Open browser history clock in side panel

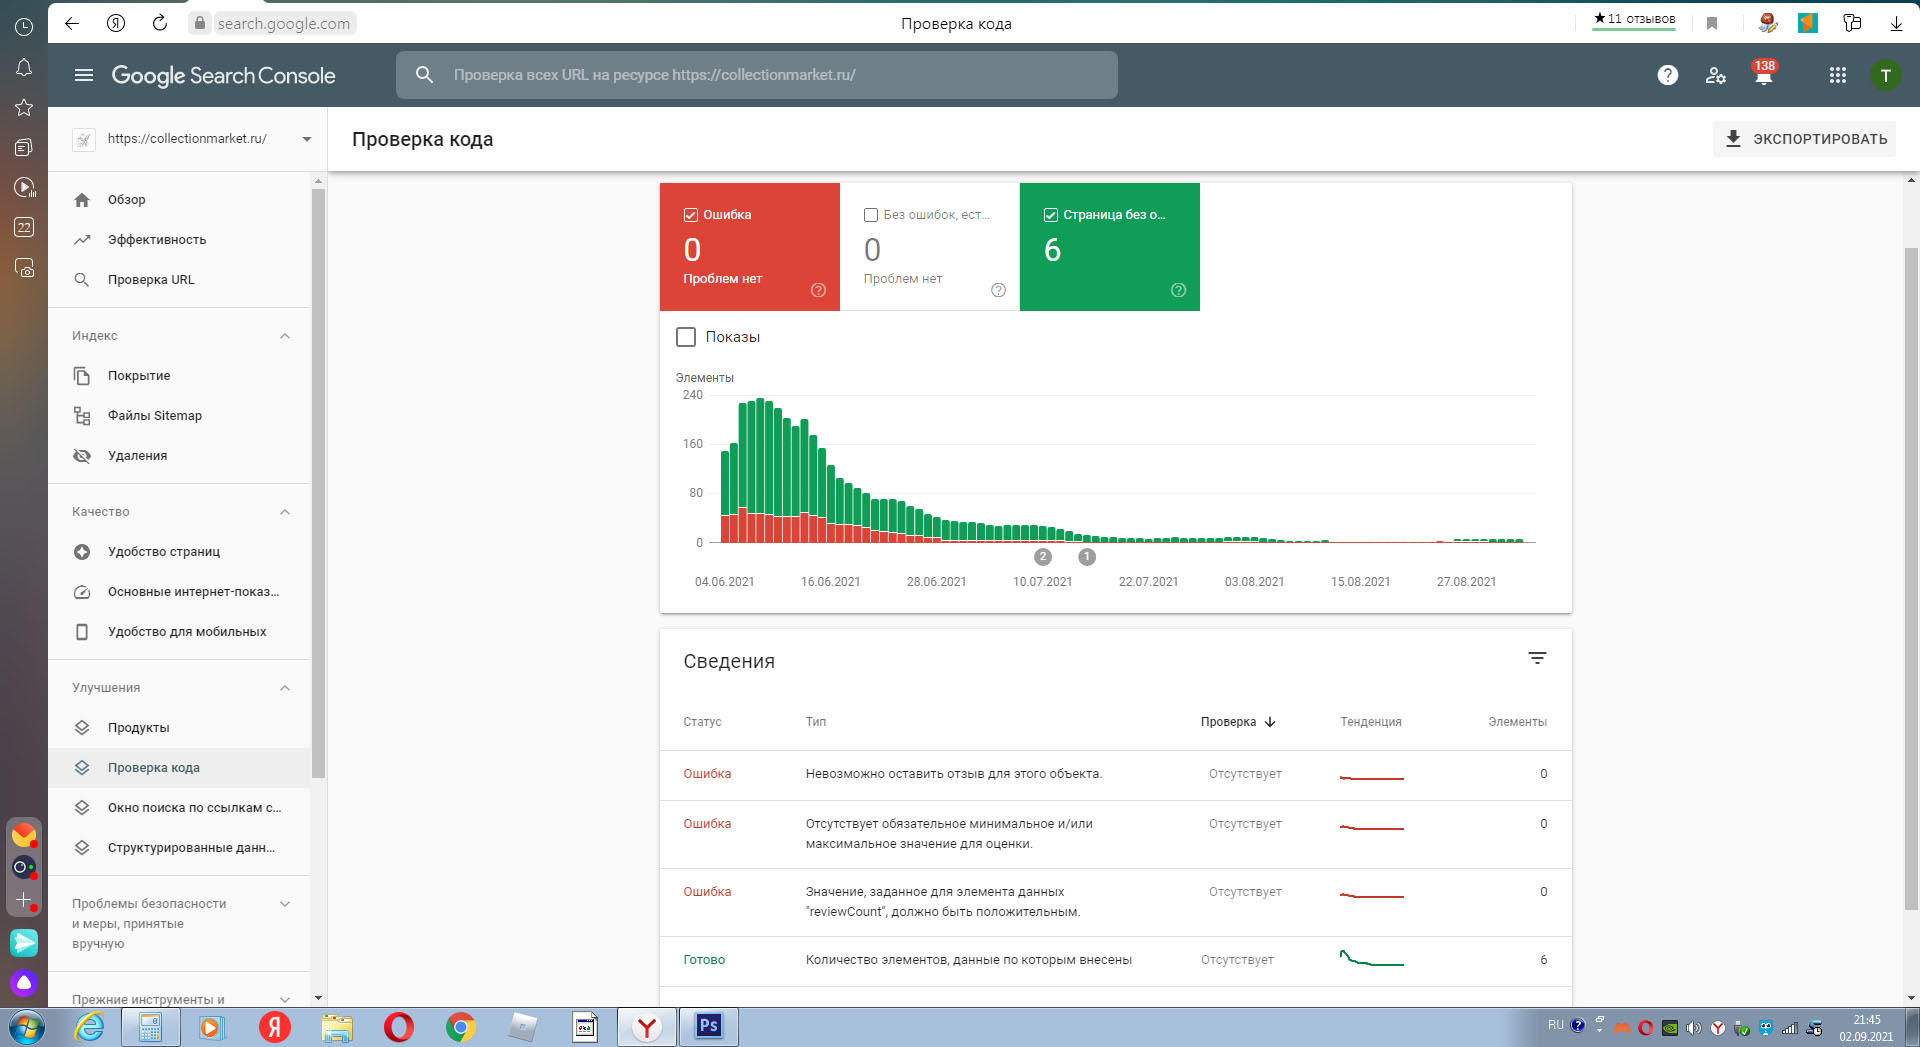coord(24,27)
